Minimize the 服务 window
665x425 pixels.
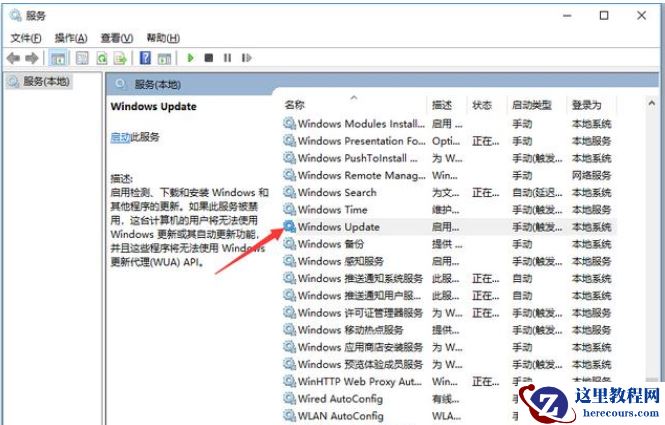click(x=567, y=16)
